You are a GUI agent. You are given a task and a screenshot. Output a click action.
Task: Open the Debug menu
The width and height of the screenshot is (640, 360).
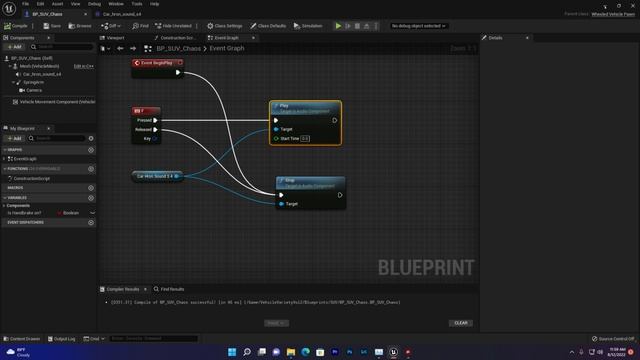[x=94, y=4]
